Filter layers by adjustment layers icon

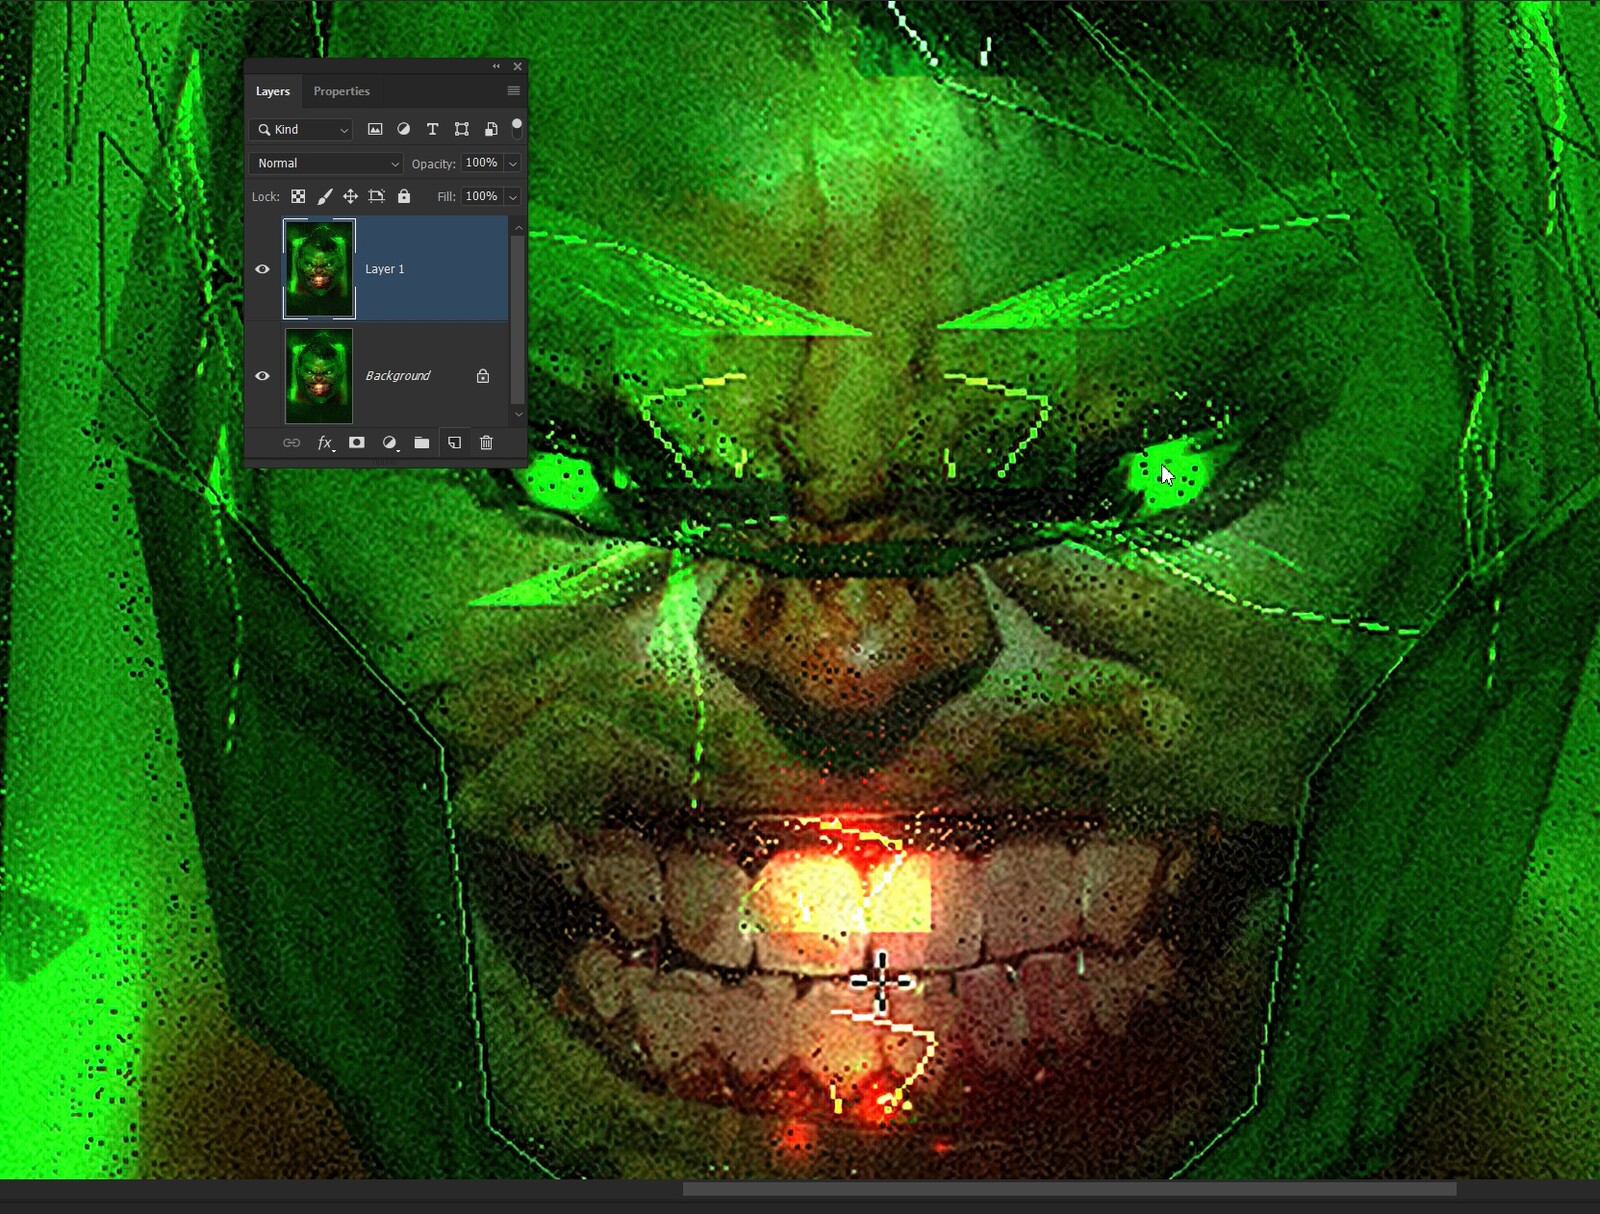pyautogui.click(x=404, y=129)
